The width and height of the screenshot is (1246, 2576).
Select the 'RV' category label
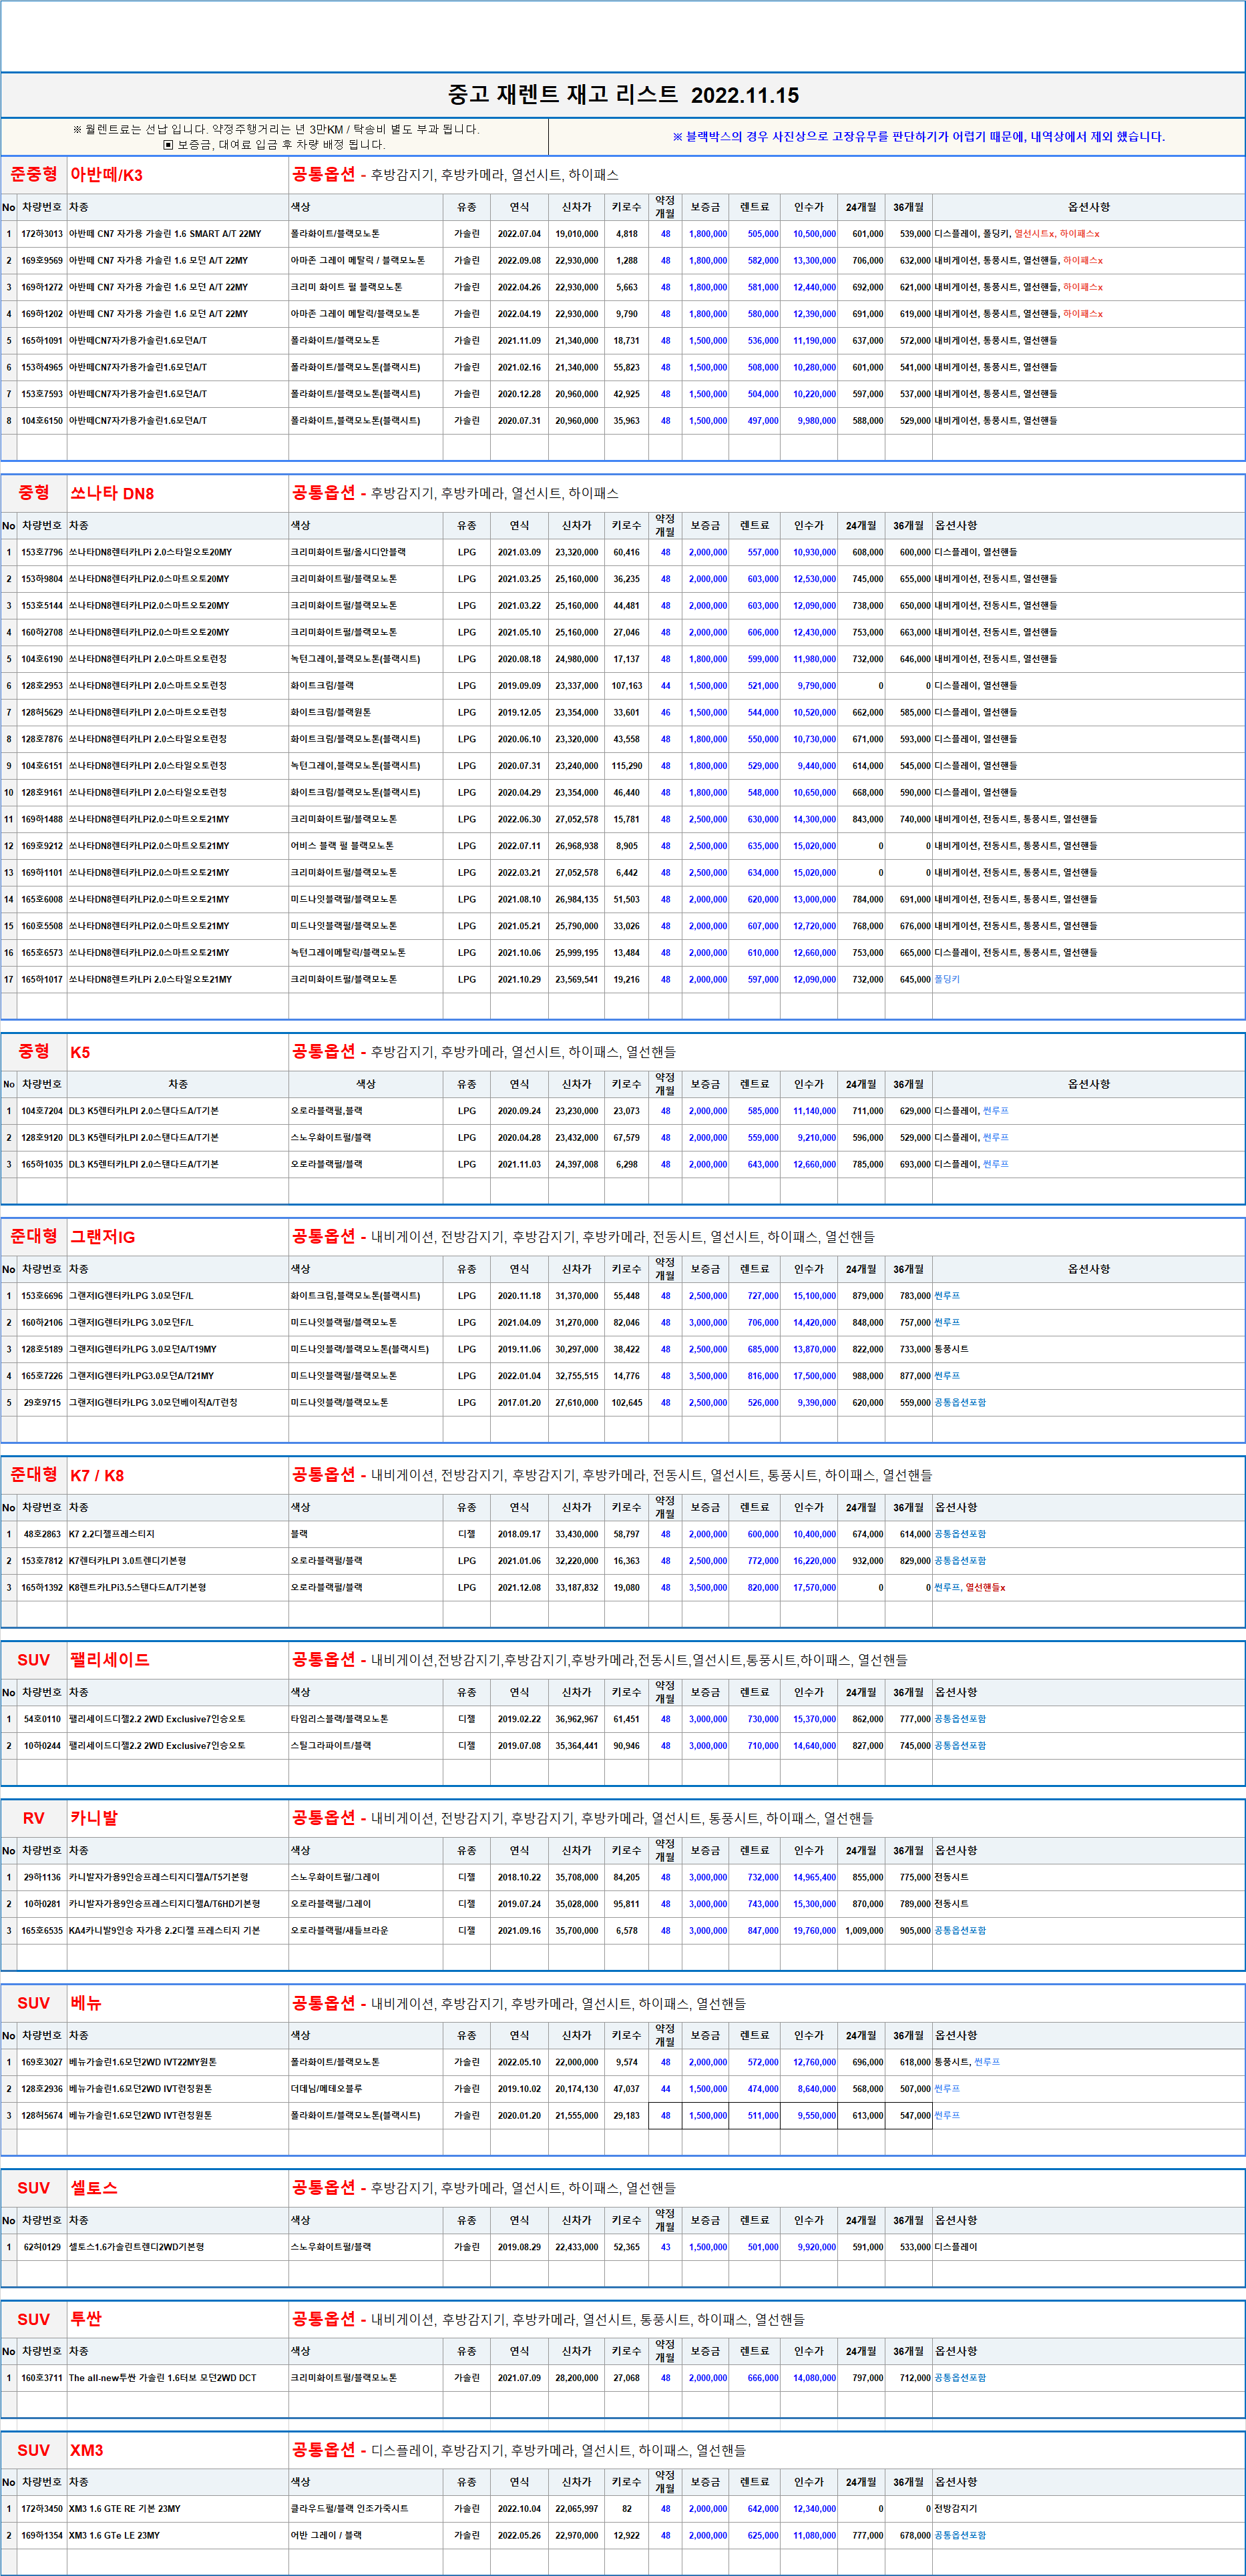pyautogui.click(x=34, y=1819)
